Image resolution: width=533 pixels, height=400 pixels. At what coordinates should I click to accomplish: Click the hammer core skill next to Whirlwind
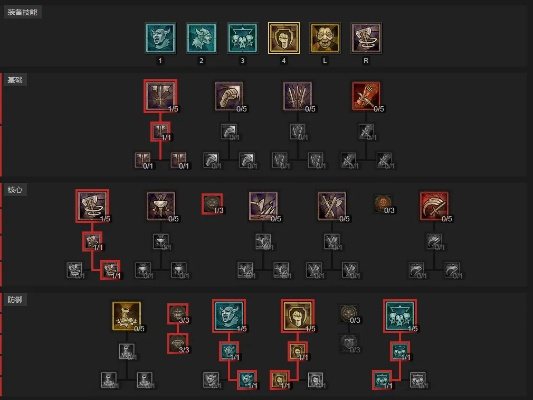(161, 206)
